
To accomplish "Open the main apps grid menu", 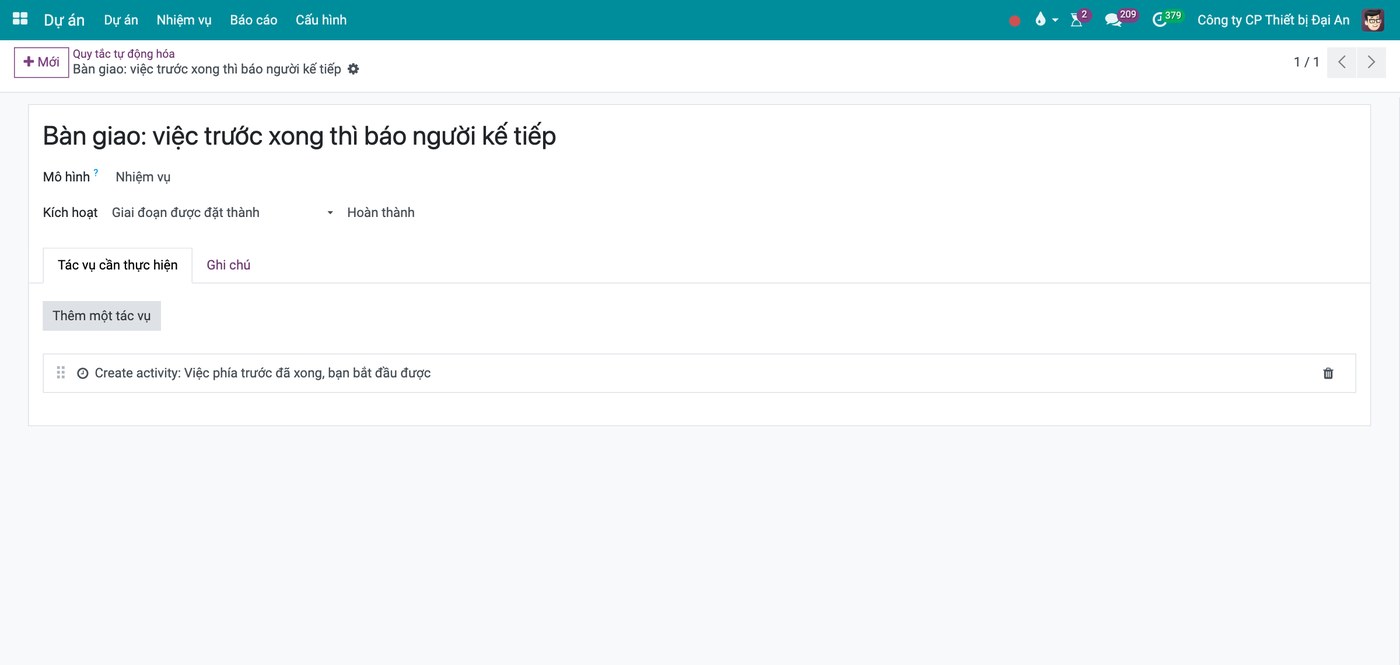I will [20, 19].
